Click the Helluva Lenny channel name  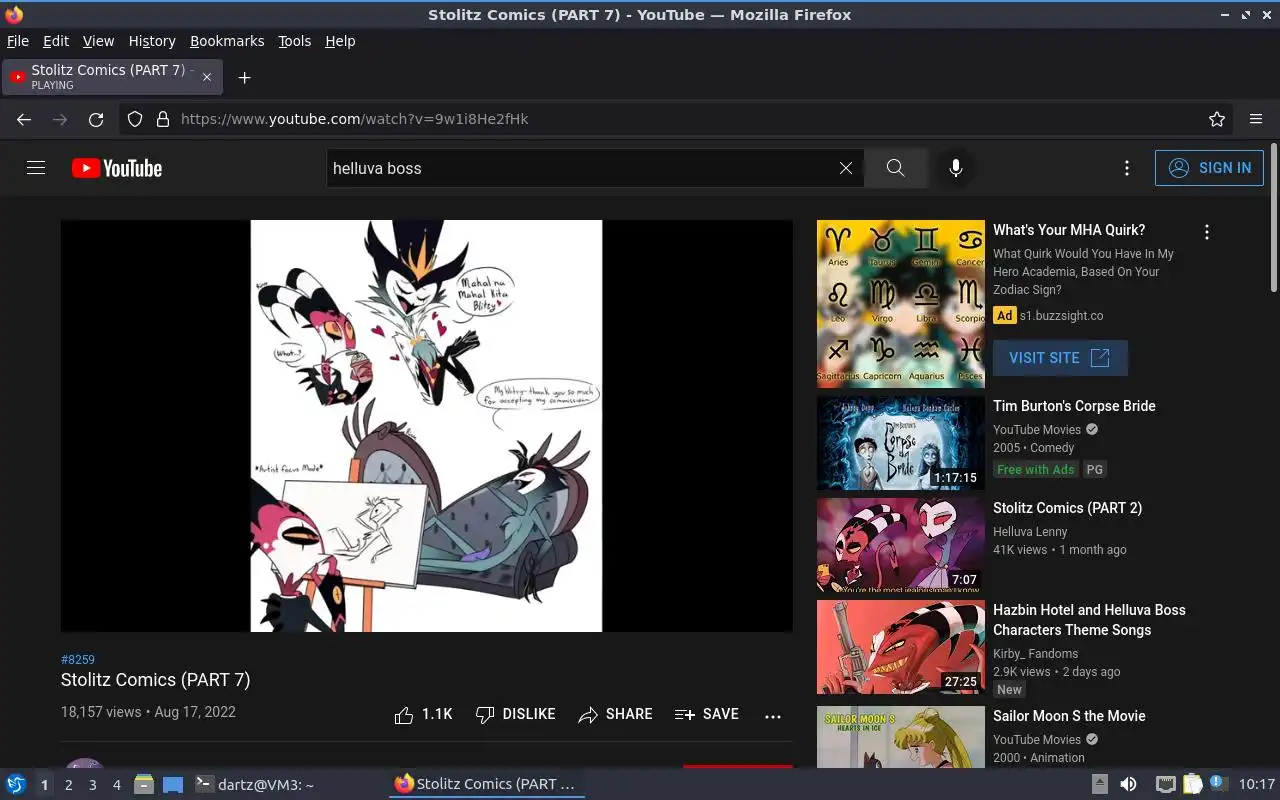pos(1030,532)
